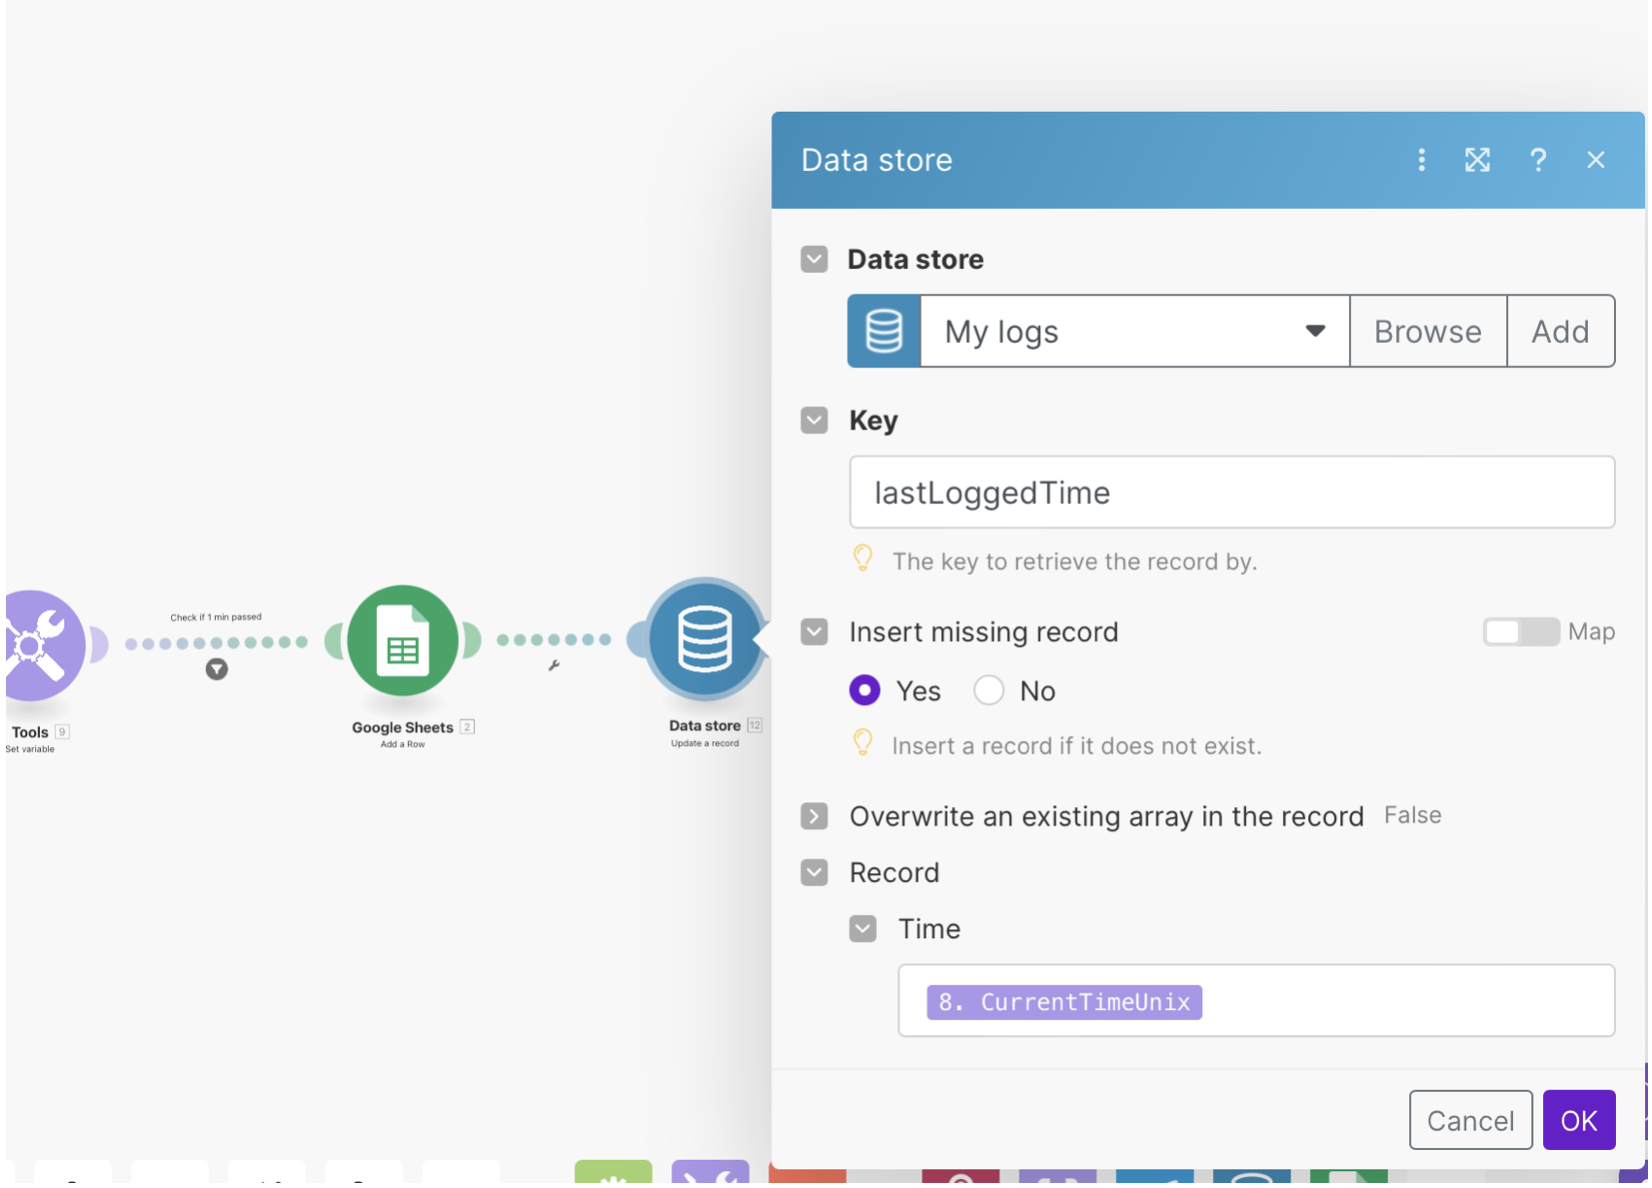The image size is (1652, 1188).
Task: Click the lightbulb hint under Insert missing record
Action: click(863, 743)
